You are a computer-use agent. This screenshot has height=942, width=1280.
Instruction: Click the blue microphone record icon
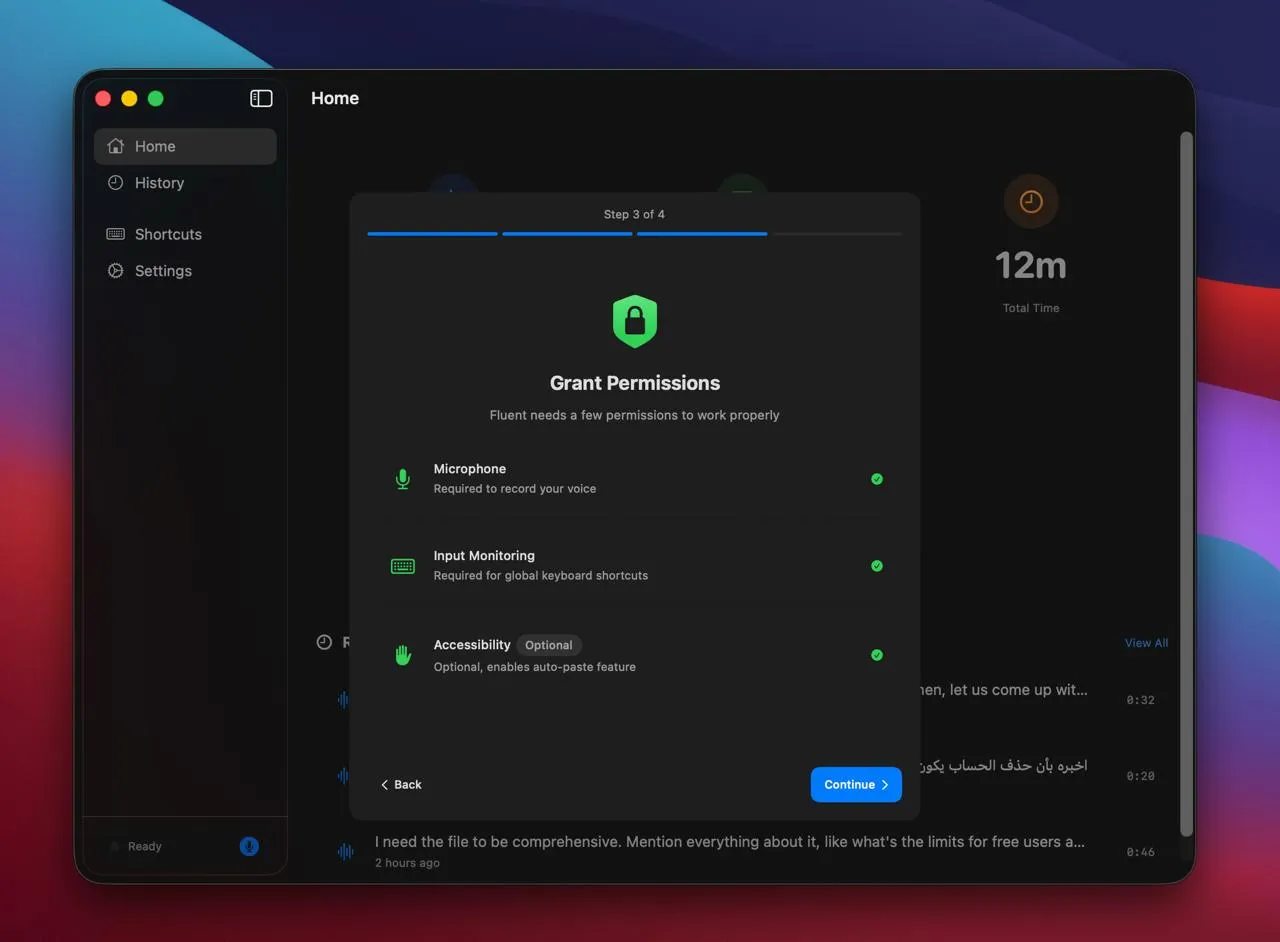(x=249, y=846)
